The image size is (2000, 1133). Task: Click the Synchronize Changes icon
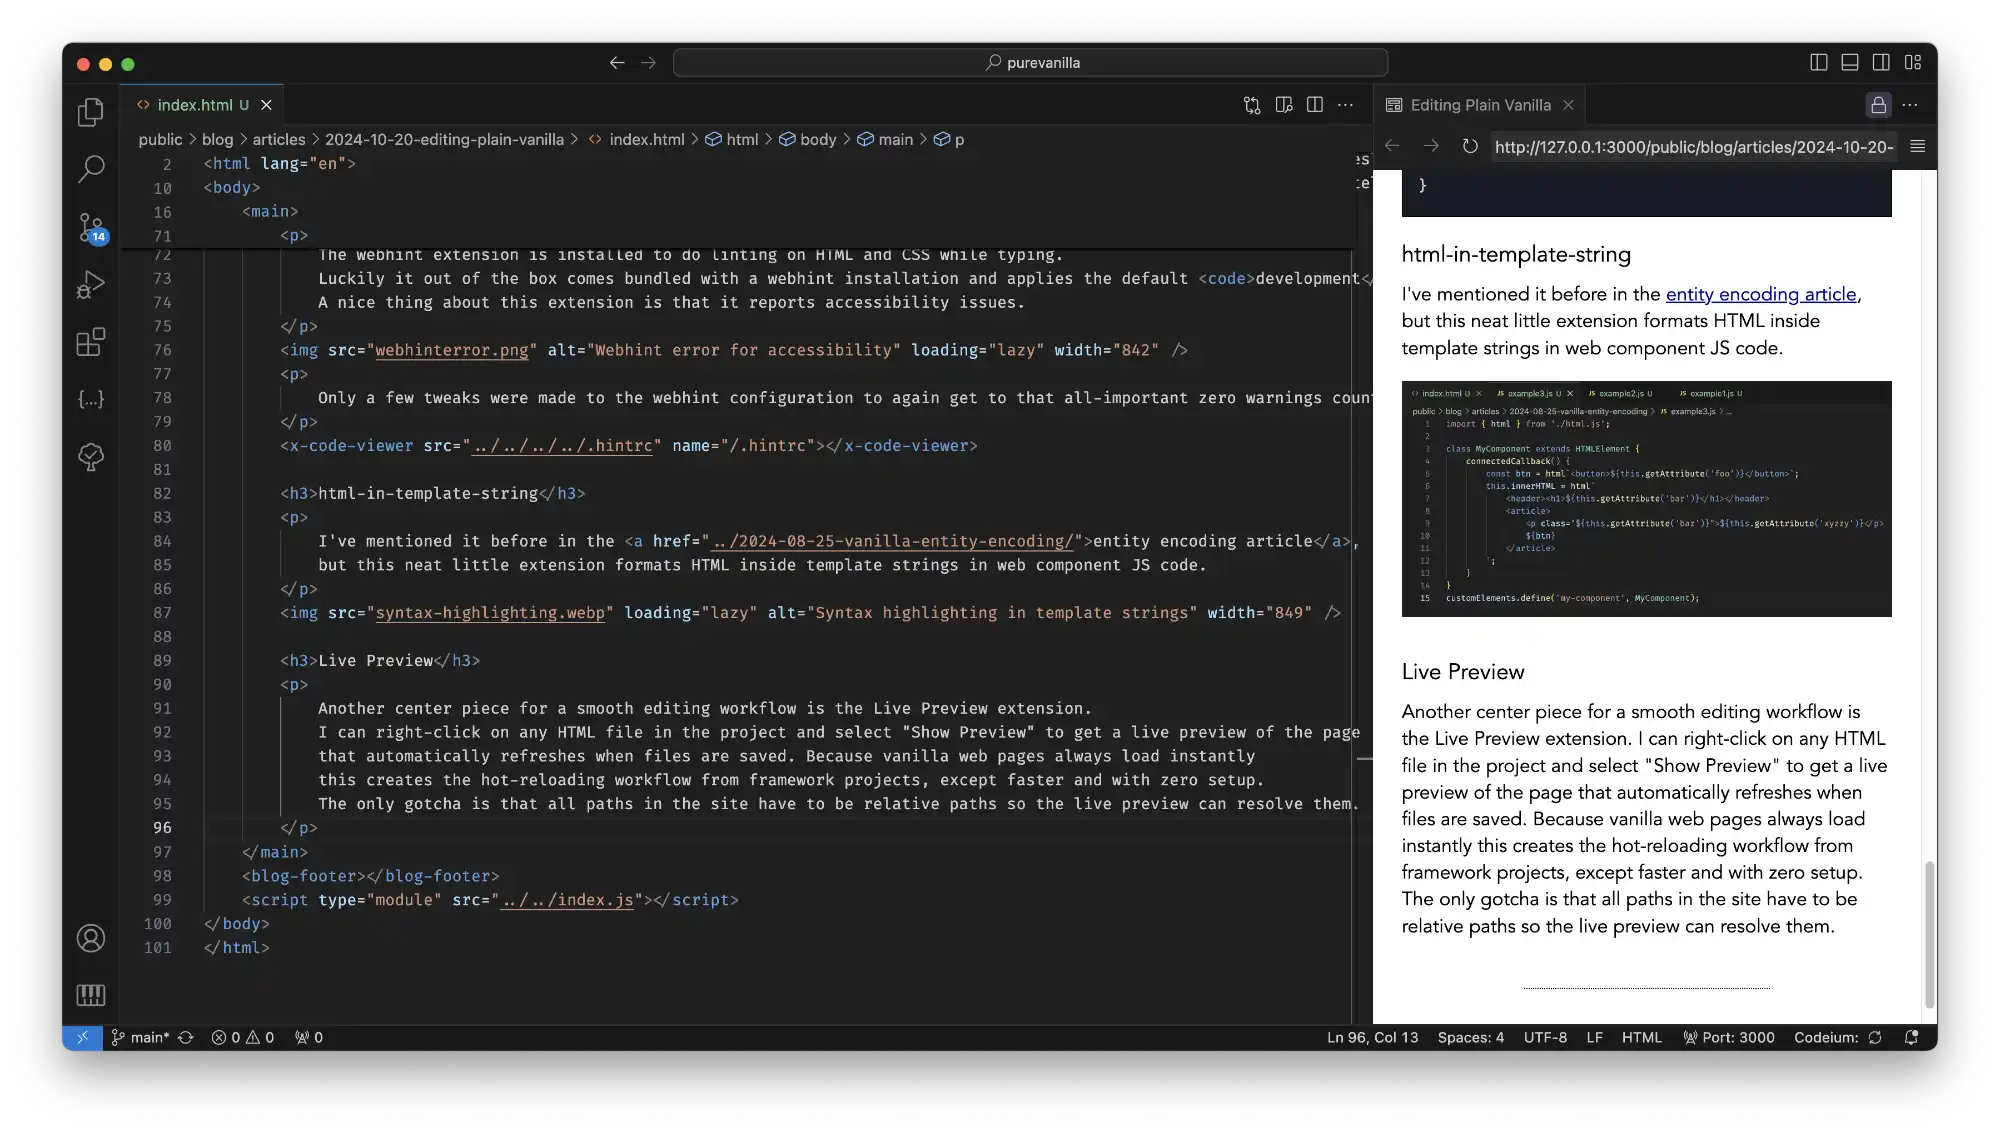coord(186,1037)
